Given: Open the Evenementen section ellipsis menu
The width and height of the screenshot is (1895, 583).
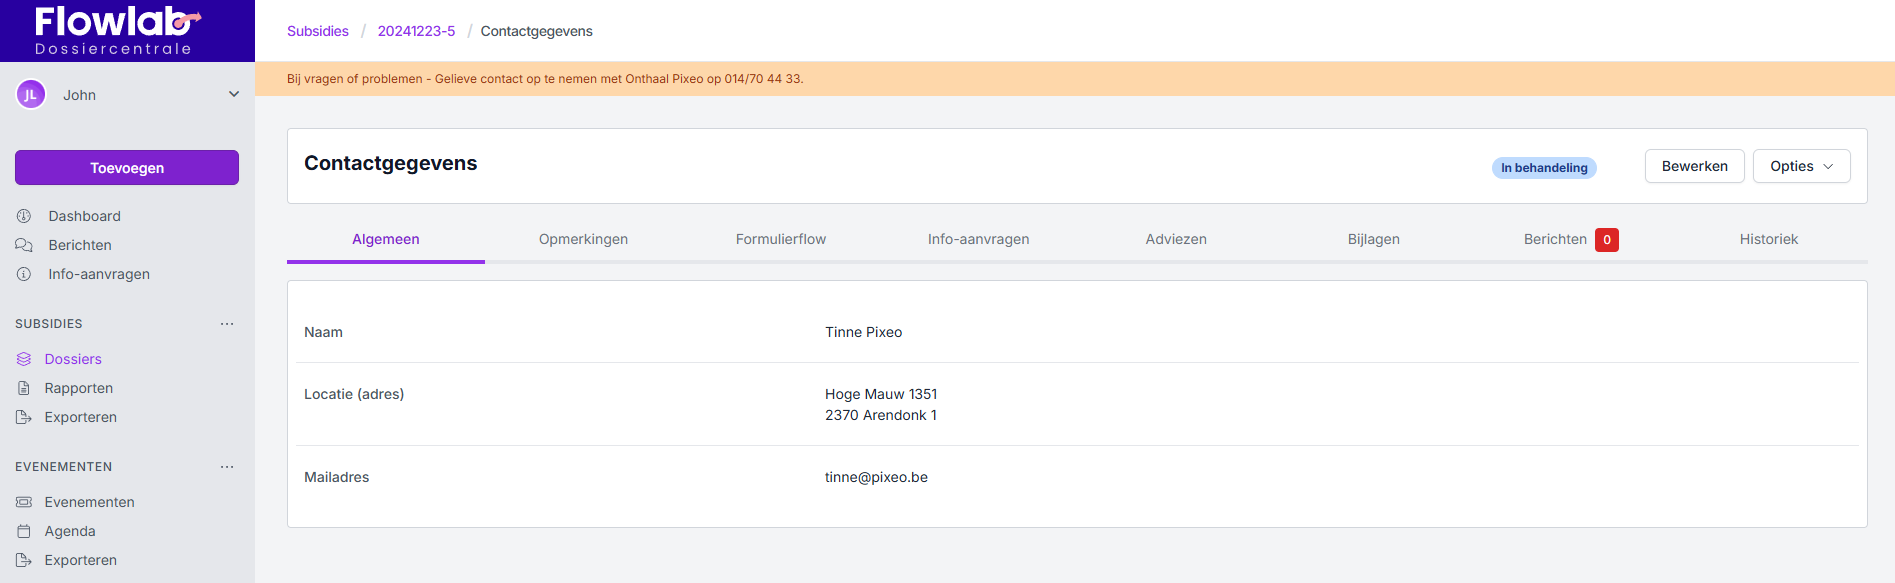Looking at the screenshot, I should point(227,467).
